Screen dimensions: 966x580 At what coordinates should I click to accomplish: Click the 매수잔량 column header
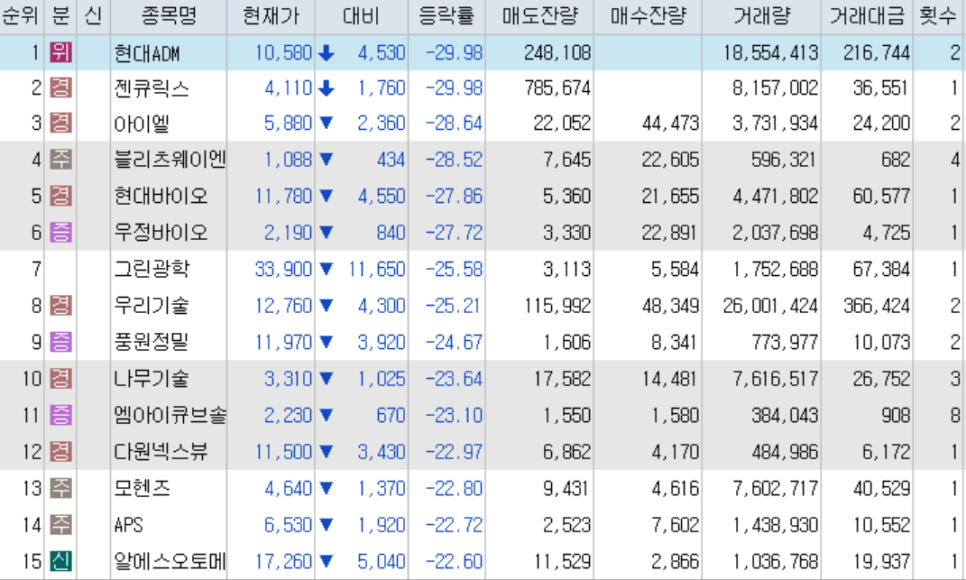point(647,16)
